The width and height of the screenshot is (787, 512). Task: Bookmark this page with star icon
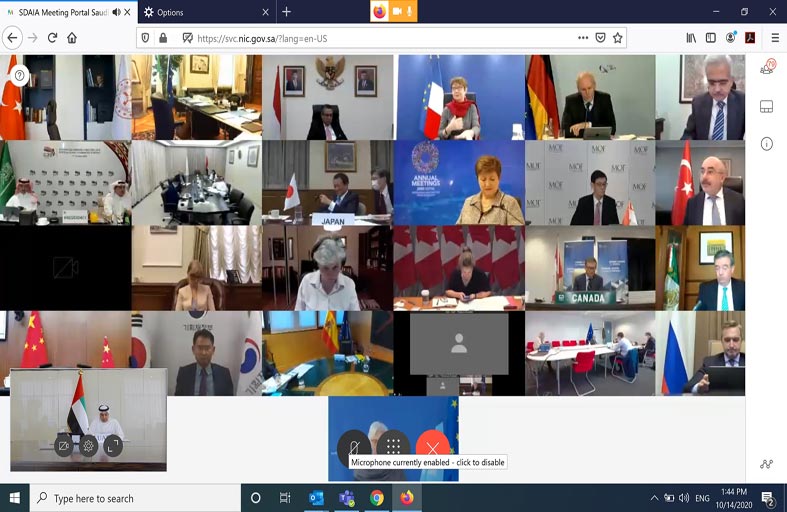click(618, 38)
